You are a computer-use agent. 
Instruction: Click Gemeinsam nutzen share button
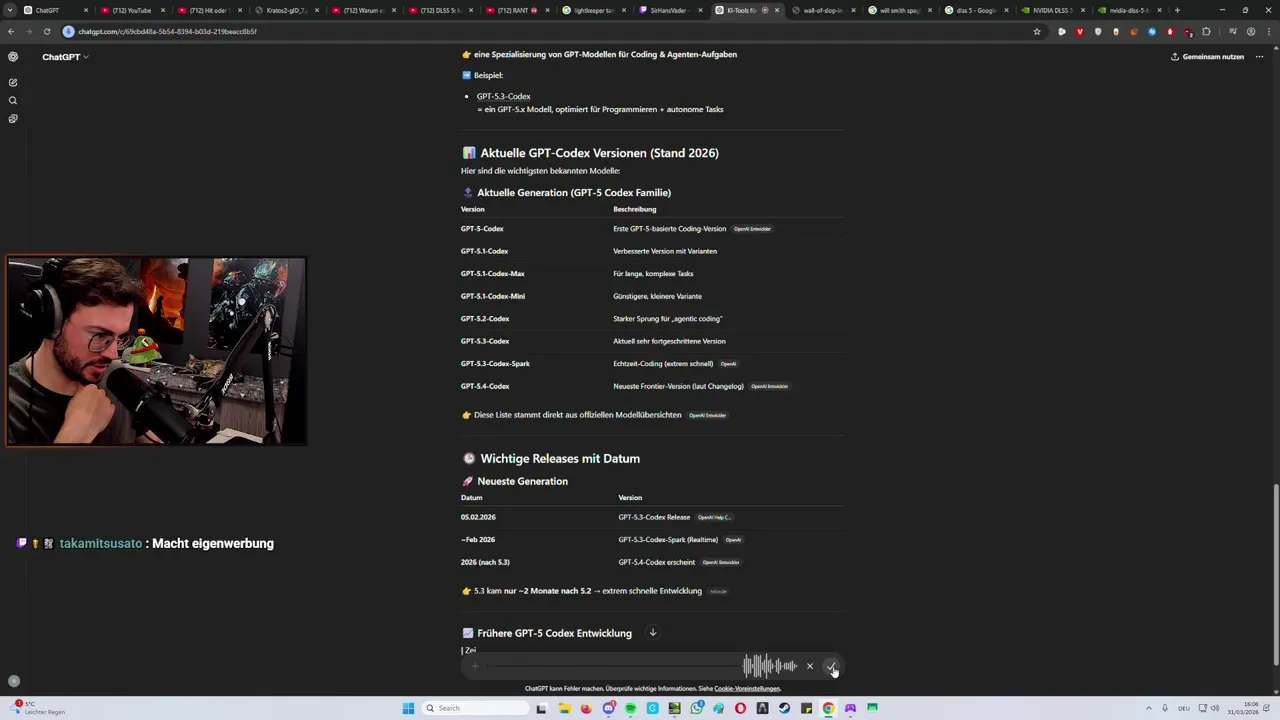click(x=1207, y=57)
